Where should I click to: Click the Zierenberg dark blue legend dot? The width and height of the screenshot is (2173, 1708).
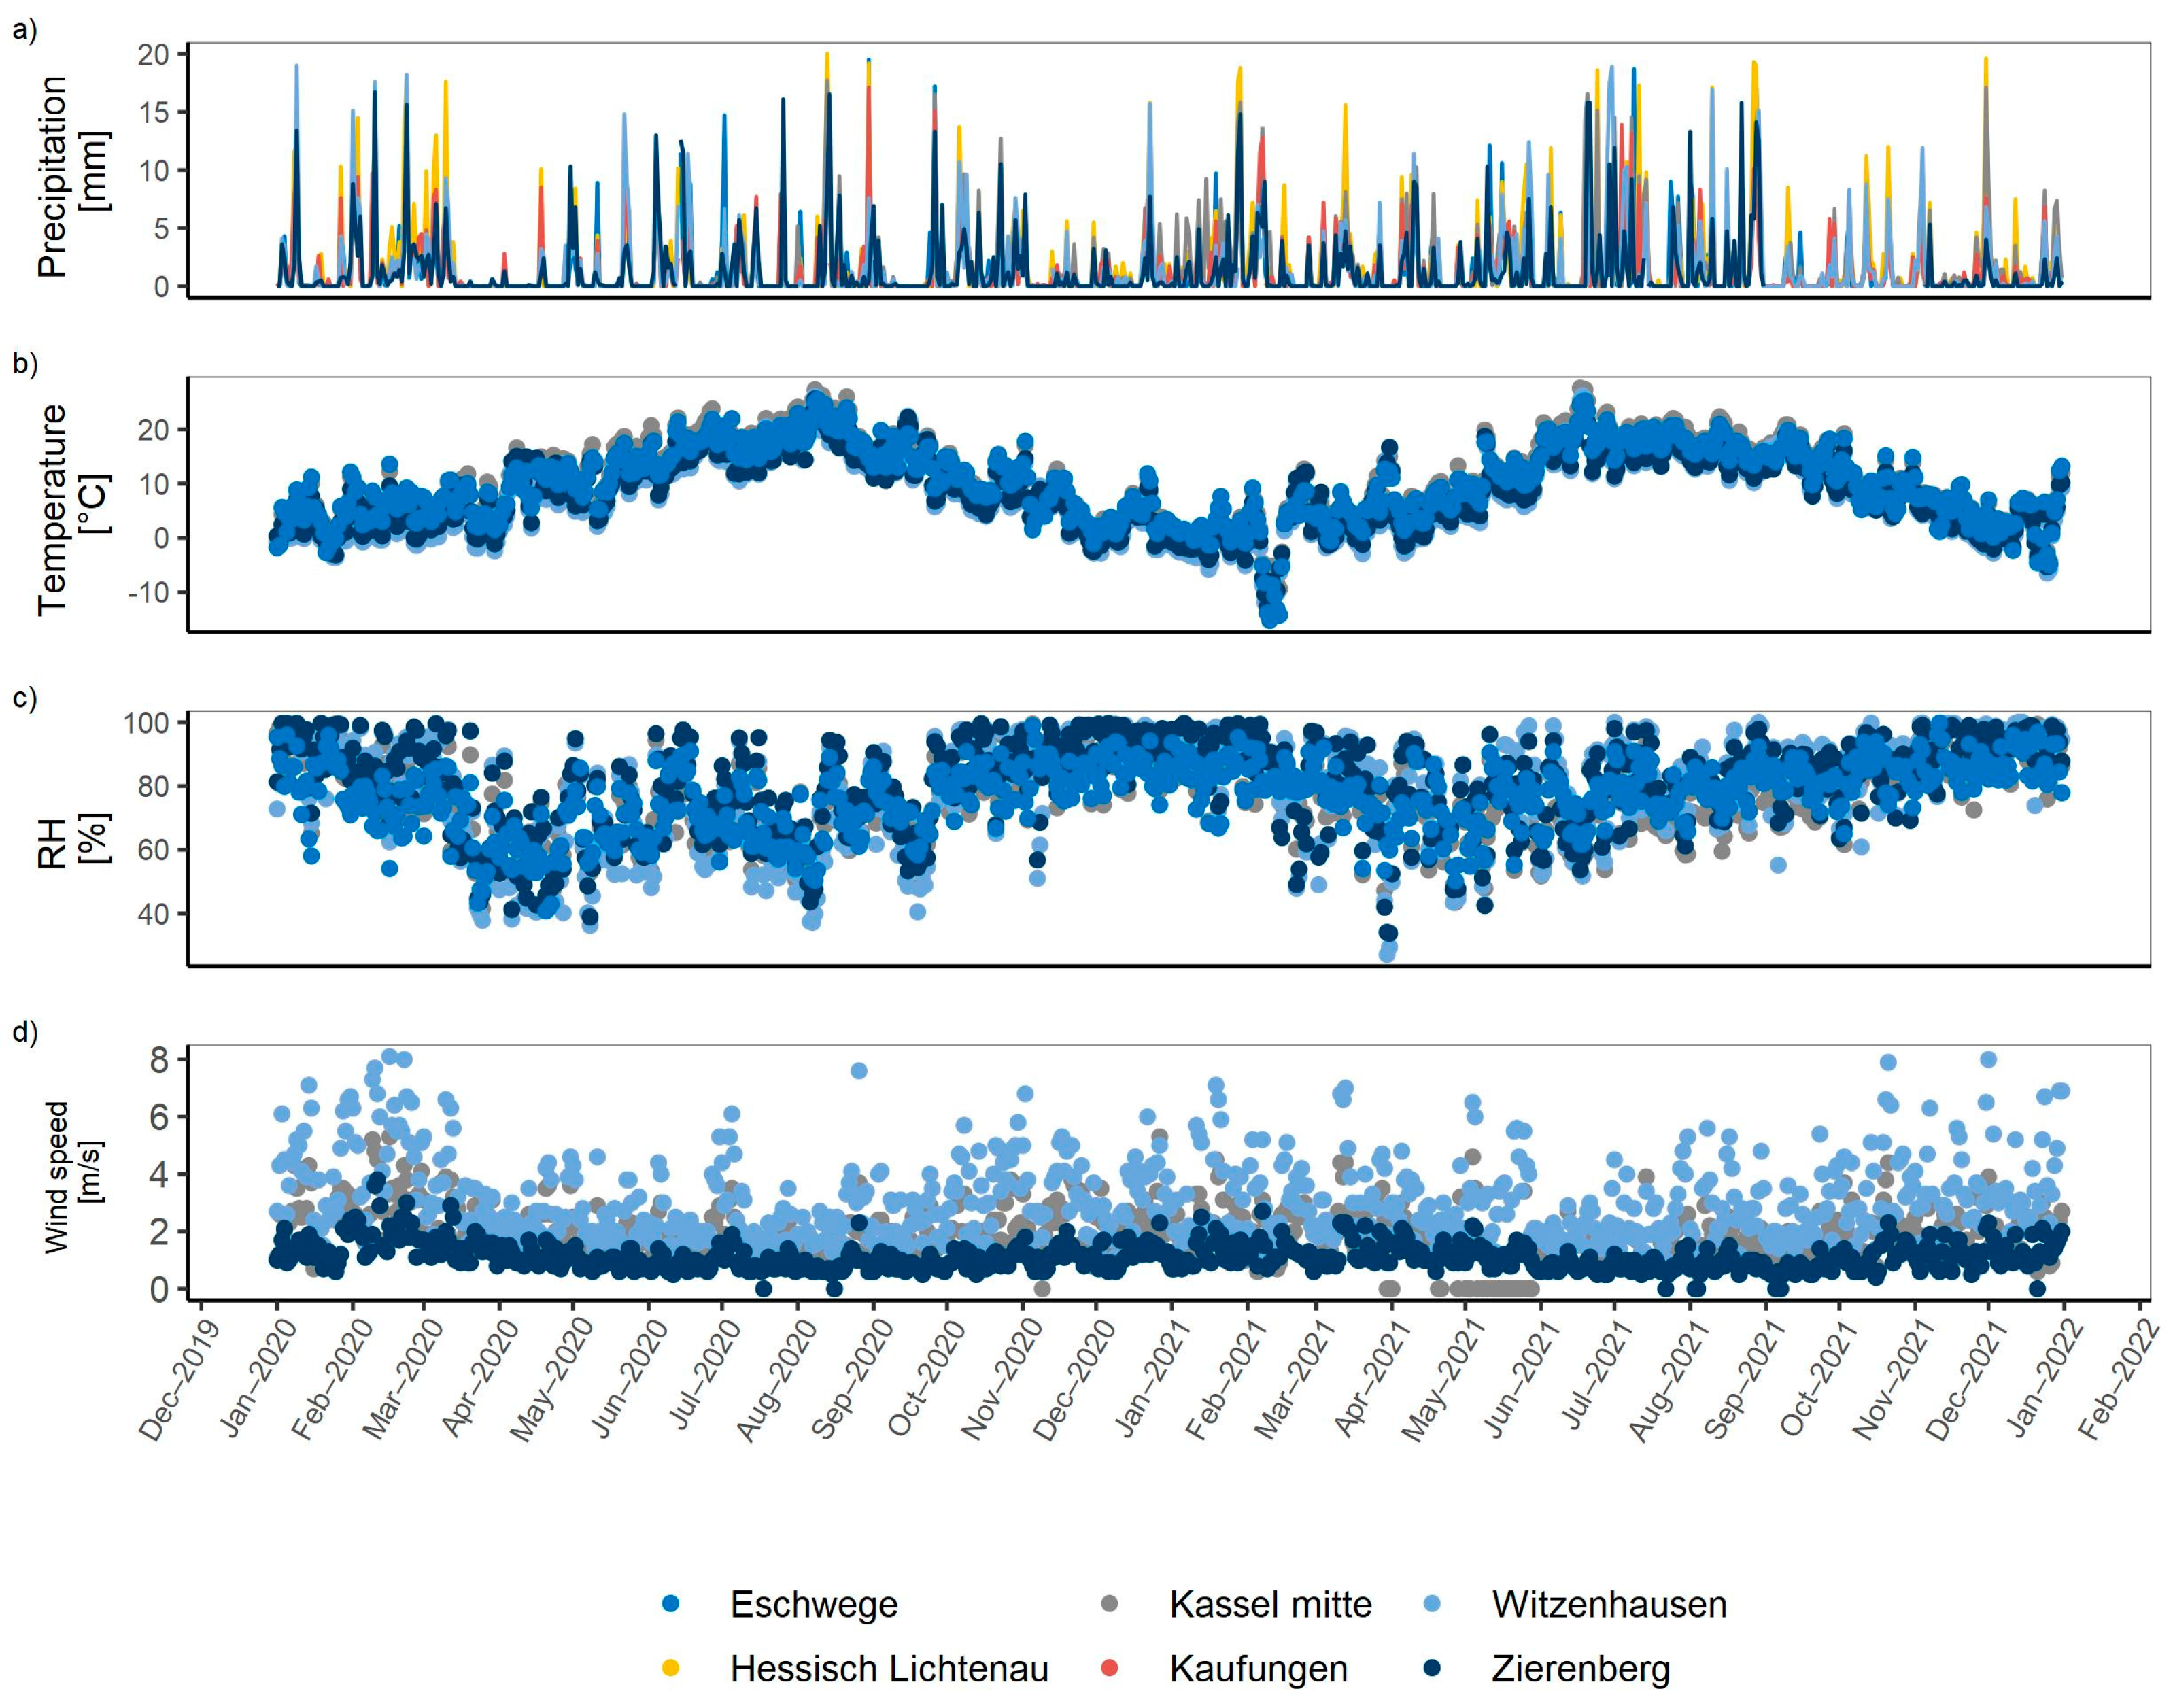pos(1433,1667)
